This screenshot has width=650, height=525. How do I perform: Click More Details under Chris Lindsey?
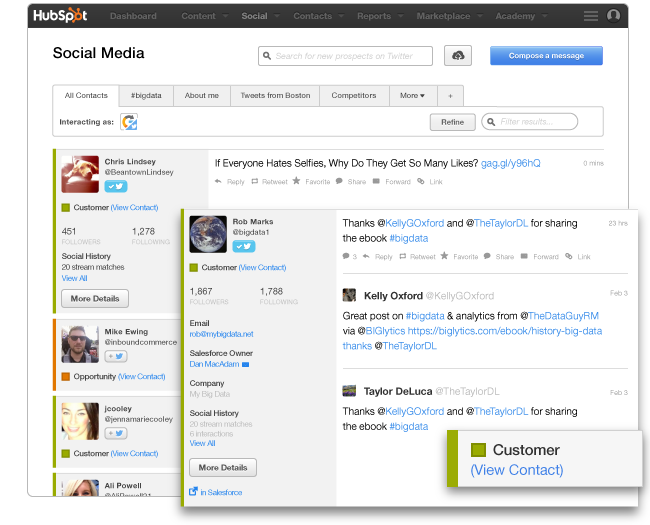pyautogui.click(x=95, y=299)
